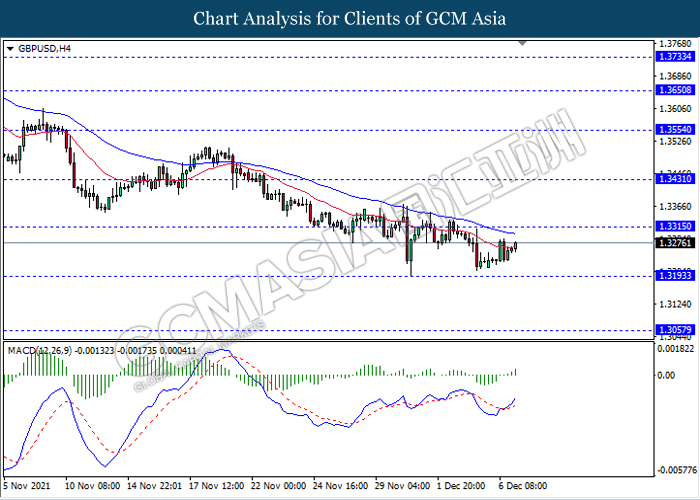This screenshot has width=700, height=500.
Task: Click the Chart Analysis for Clients header
Action: click(350, 18)
